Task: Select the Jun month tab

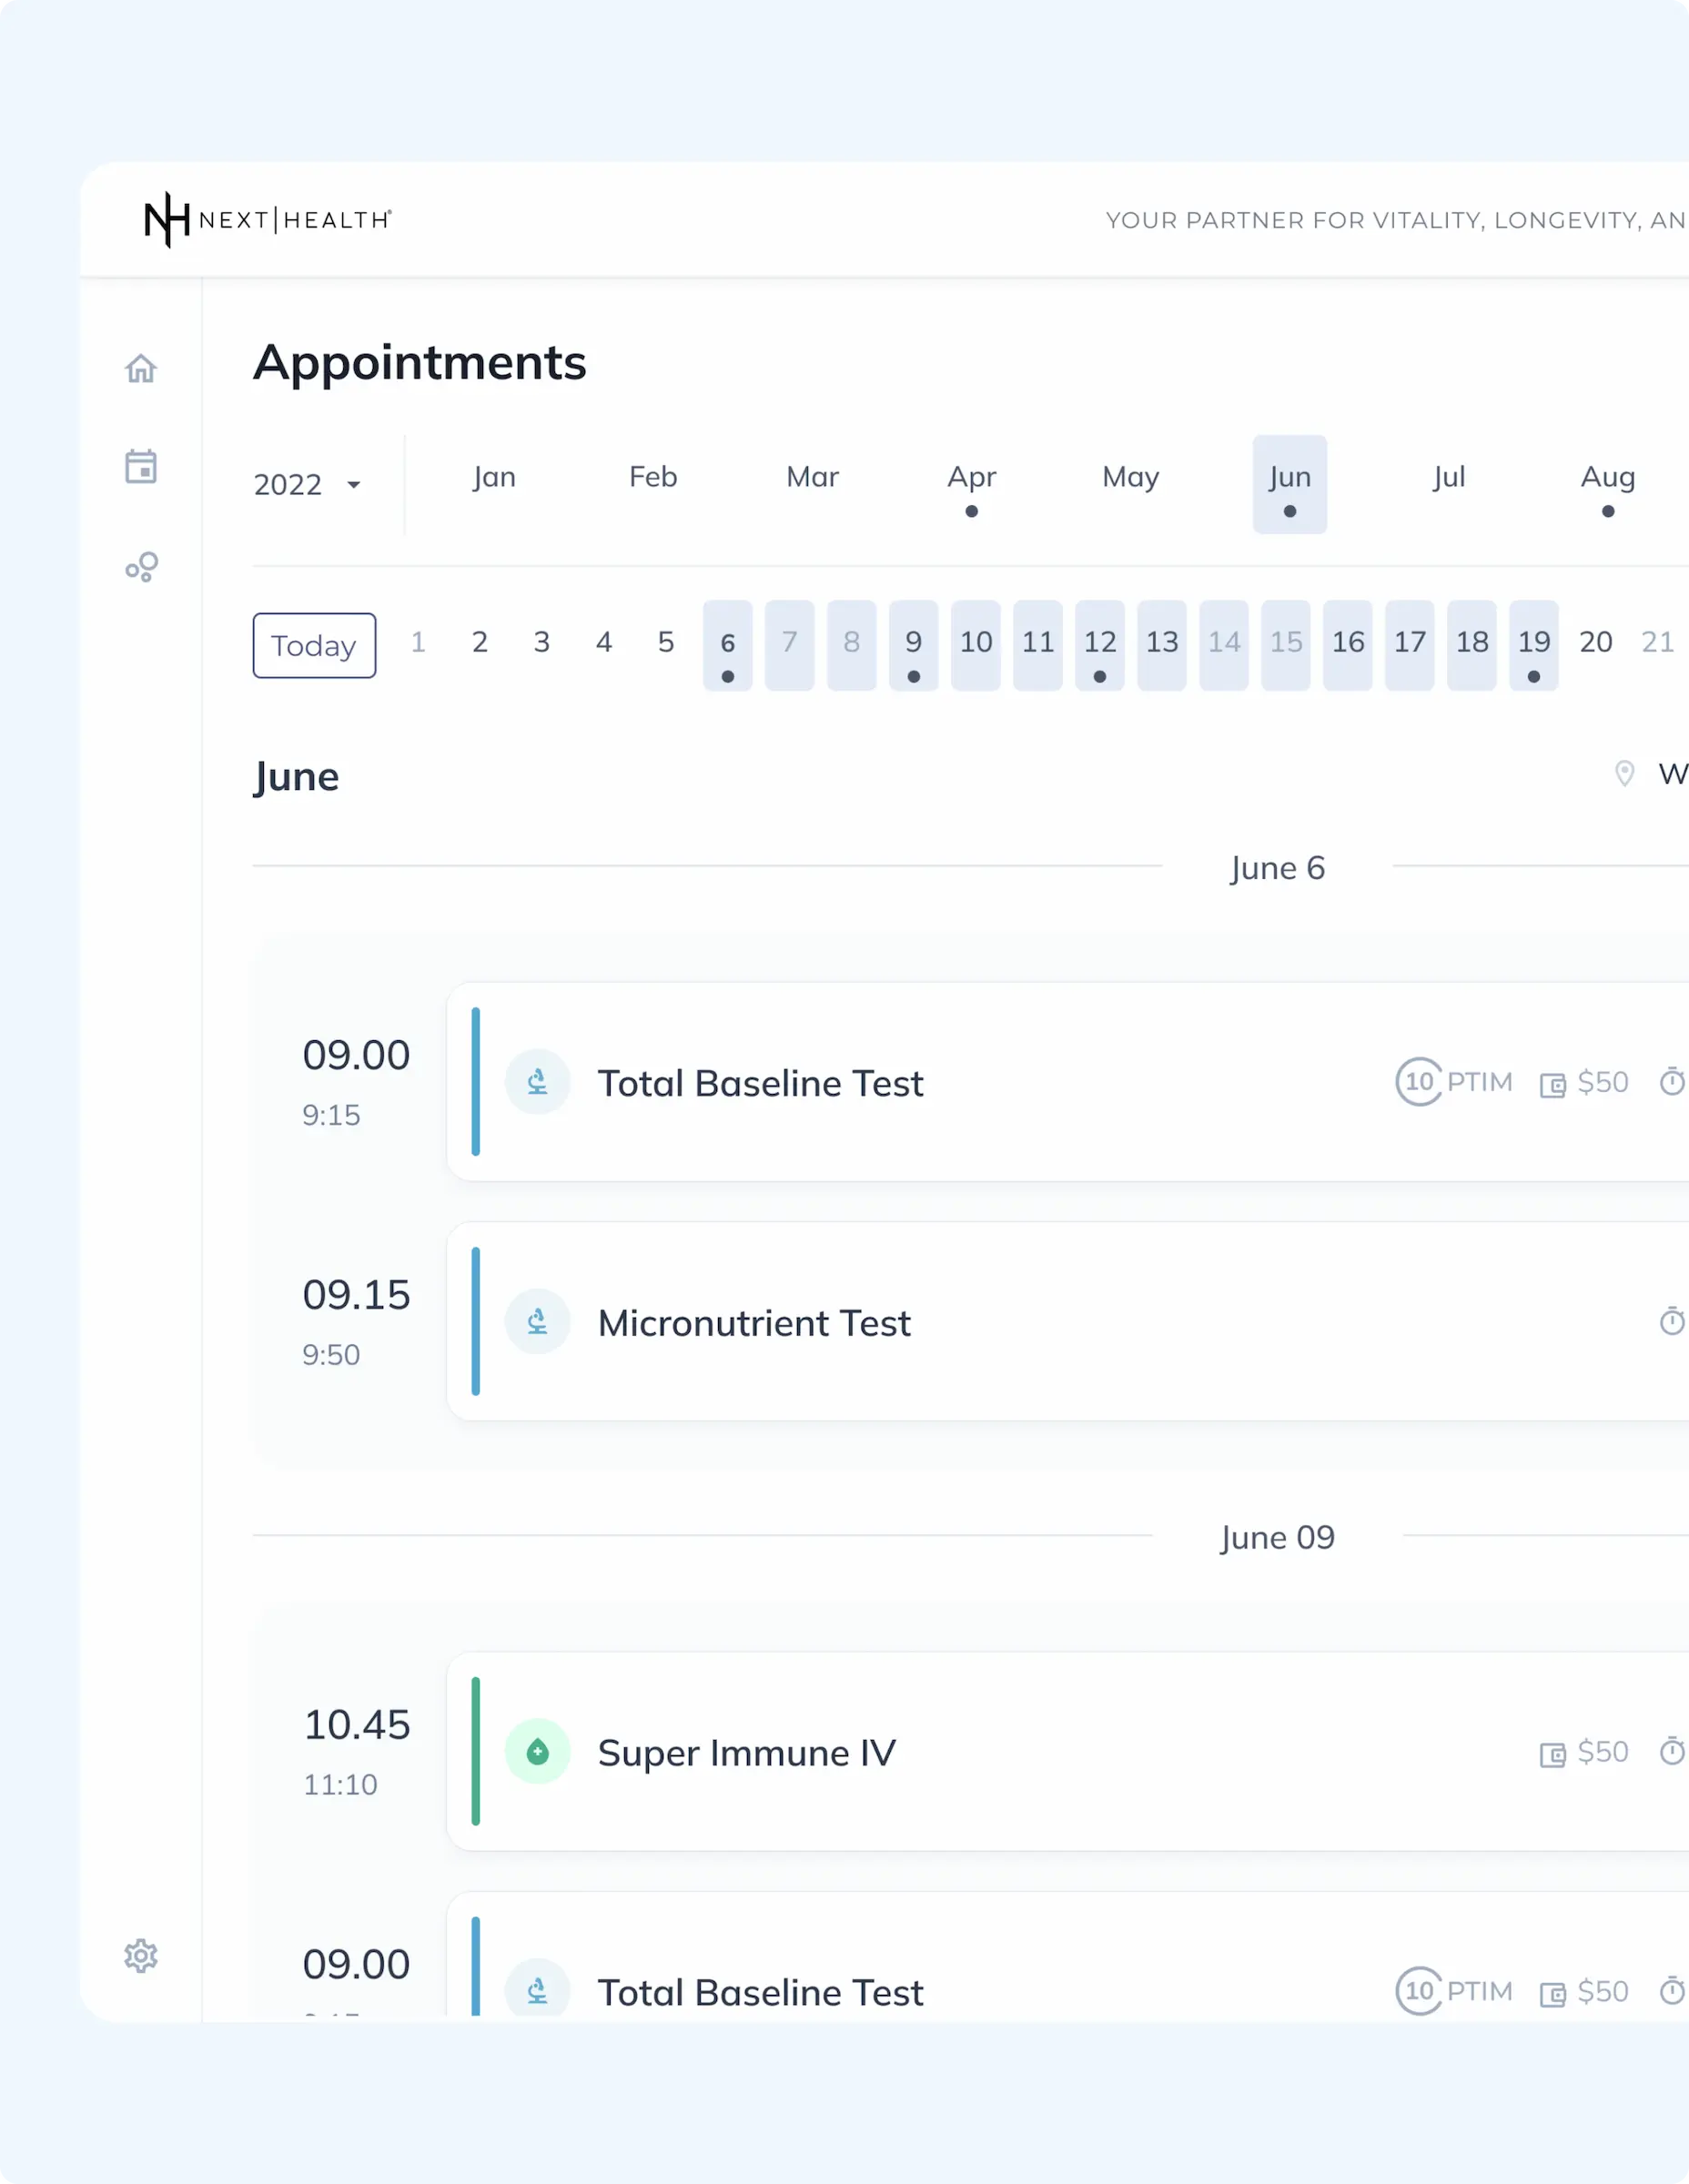Action: (1290, 484)
